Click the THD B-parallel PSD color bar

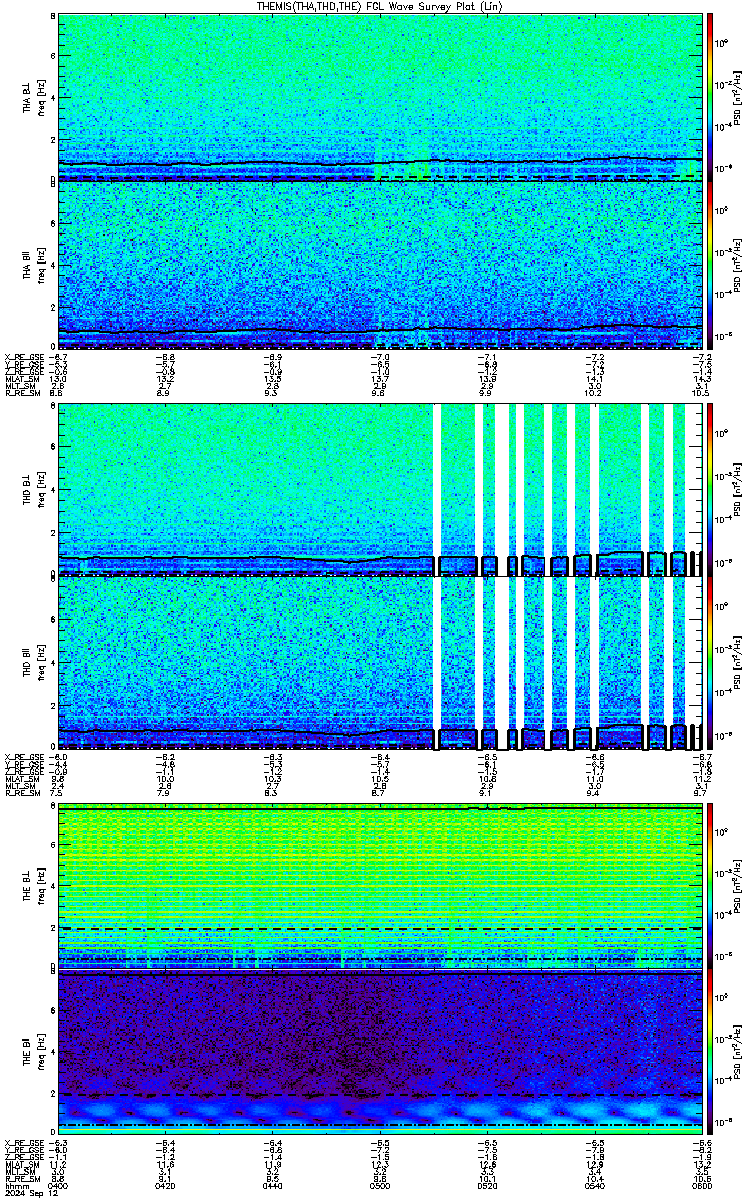[x=711, y=663]
